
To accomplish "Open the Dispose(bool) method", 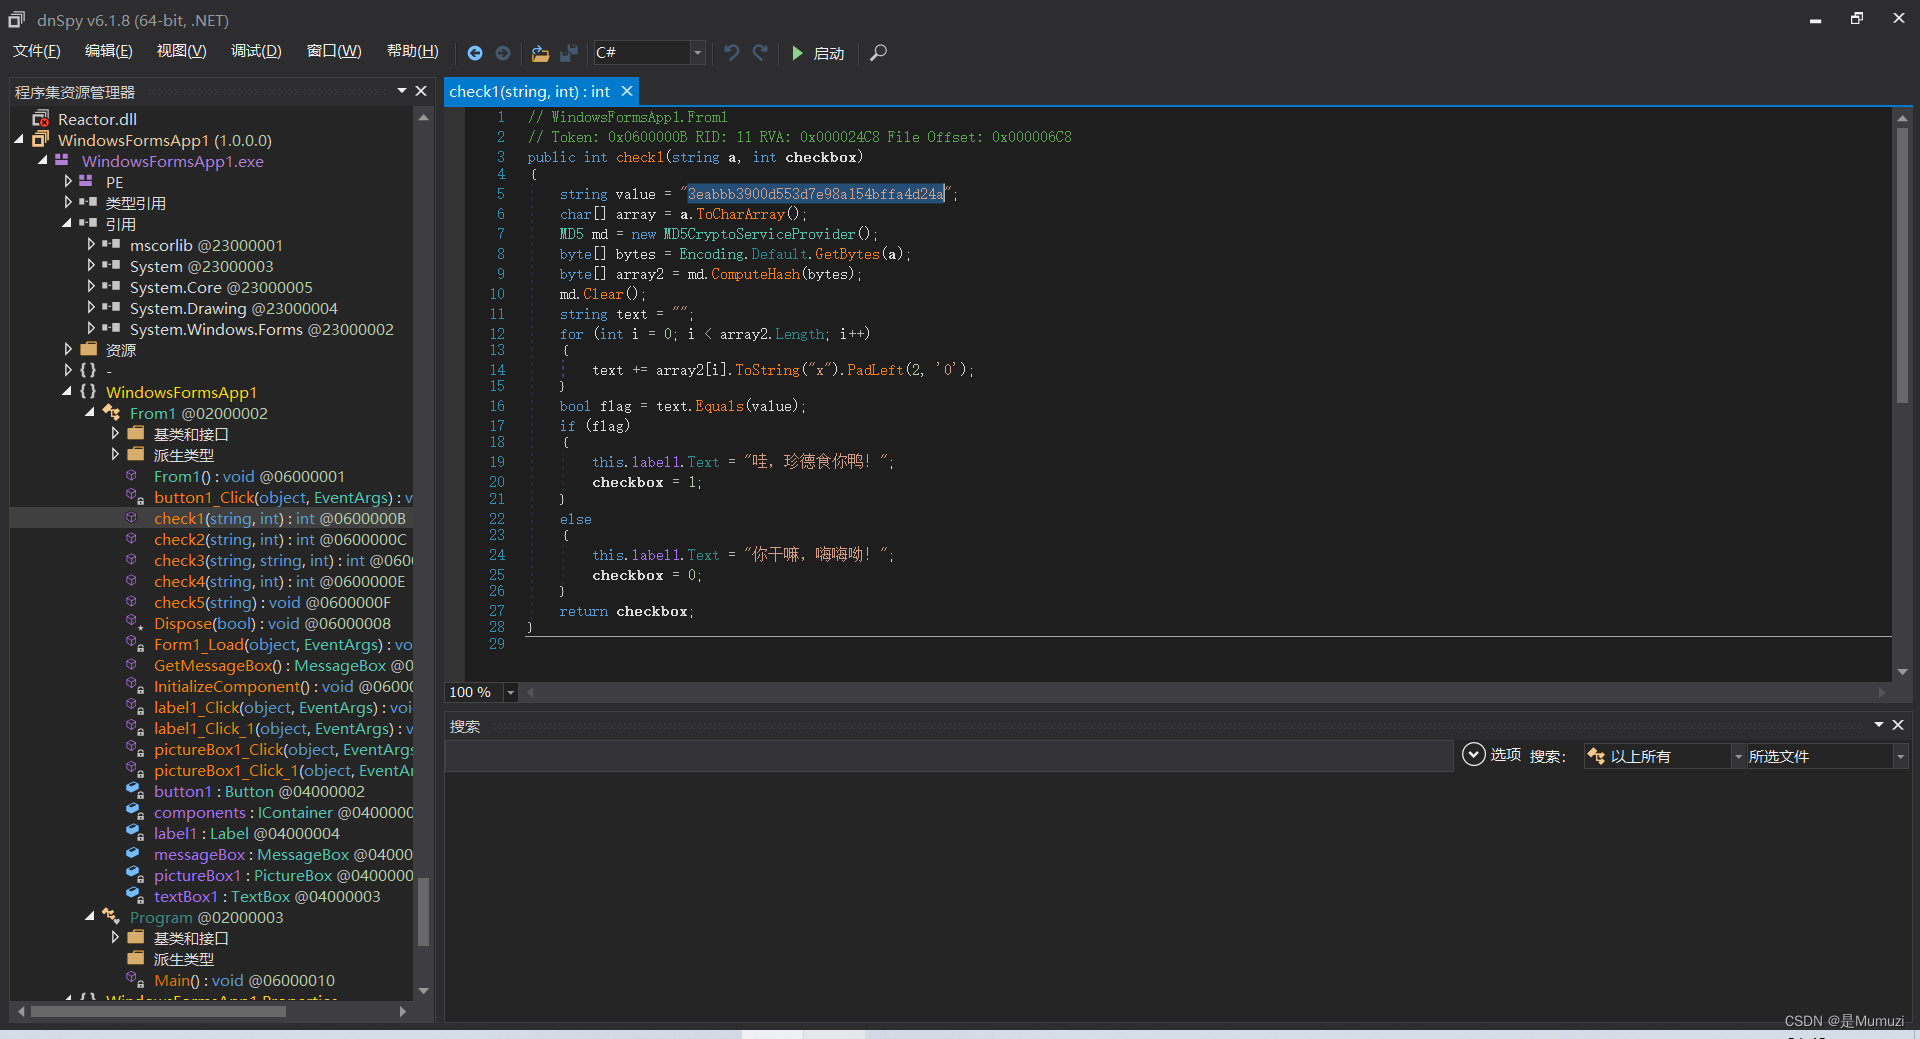I will coord(272,623).
